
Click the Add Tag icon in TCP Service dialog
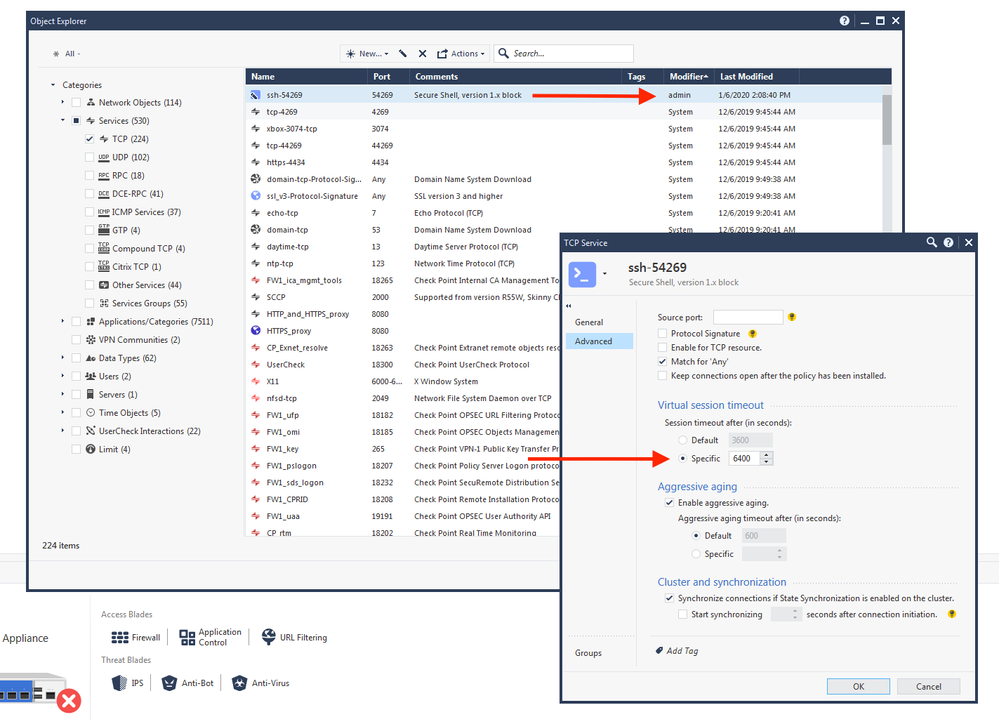tap(659, 651)
